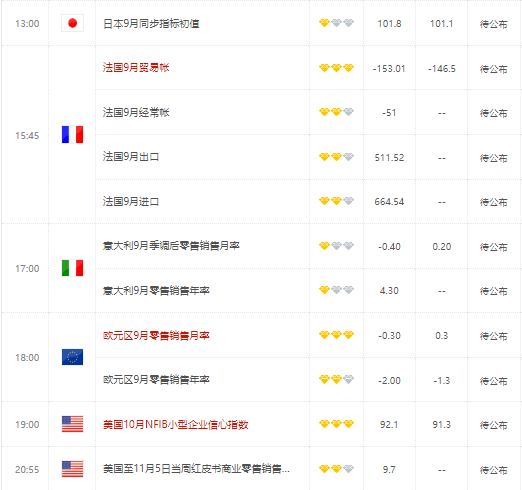Select 日本9月同步指标初值 entry
Screen dimensions: 522x490
(x=151, y=23)
